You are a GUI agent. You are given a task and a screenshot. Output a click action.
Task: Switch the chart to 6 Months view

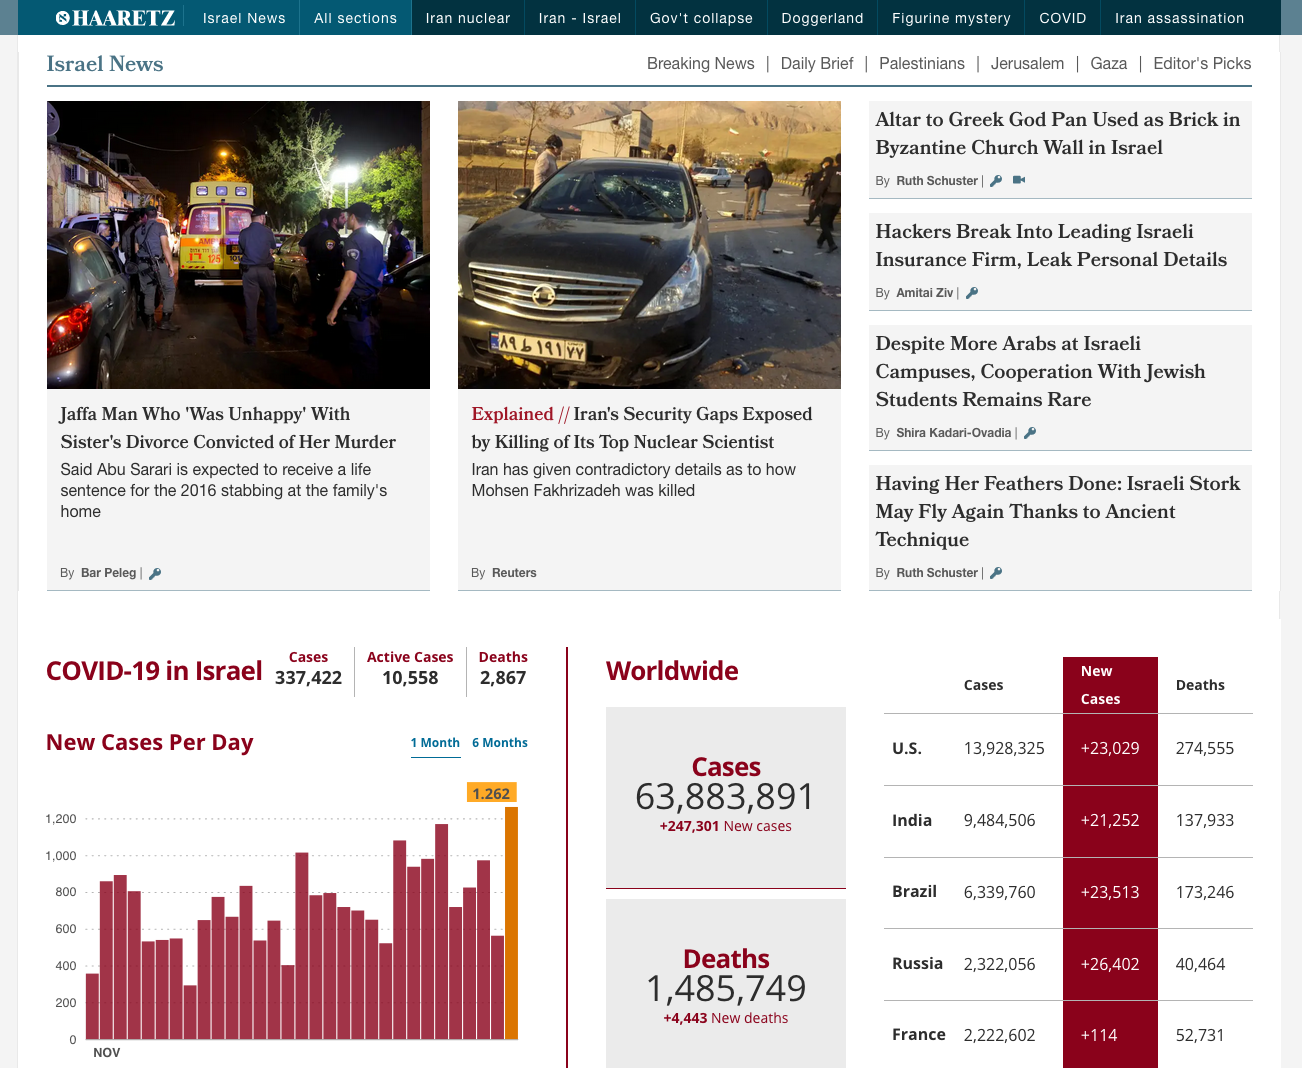click(499, 743)
